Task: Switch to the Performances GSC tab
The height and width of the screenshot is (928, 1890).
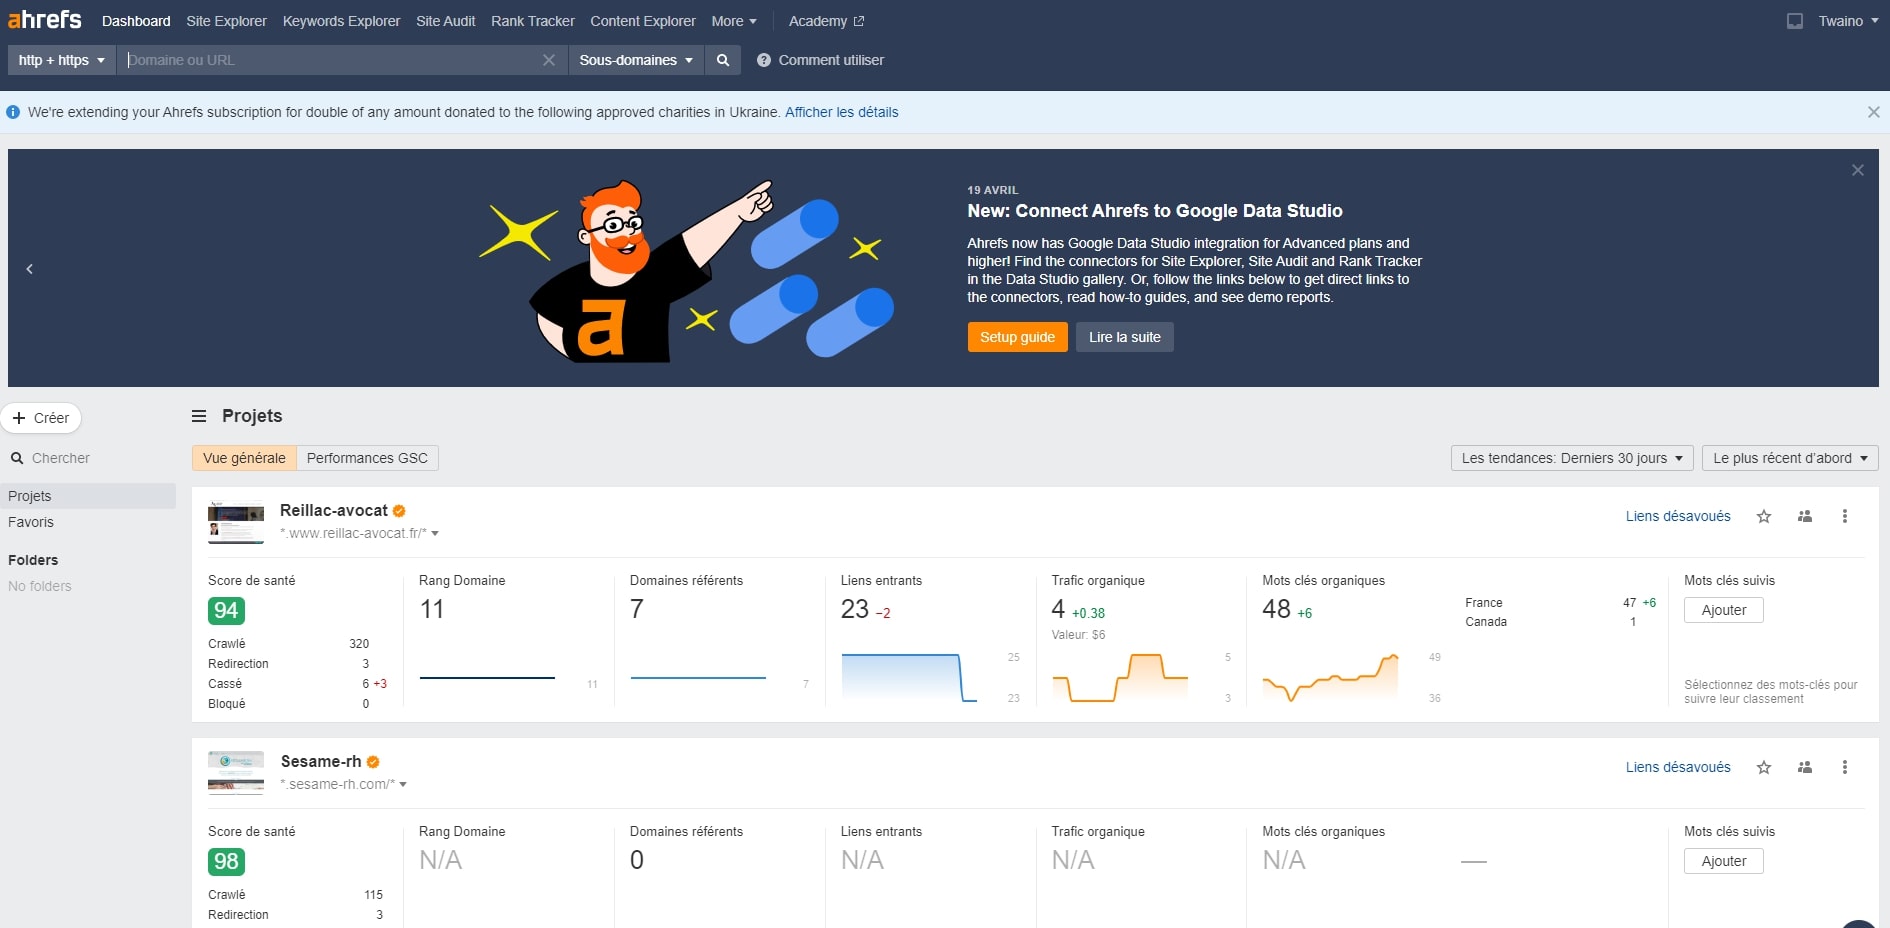Action: click(x=367, y=458)
